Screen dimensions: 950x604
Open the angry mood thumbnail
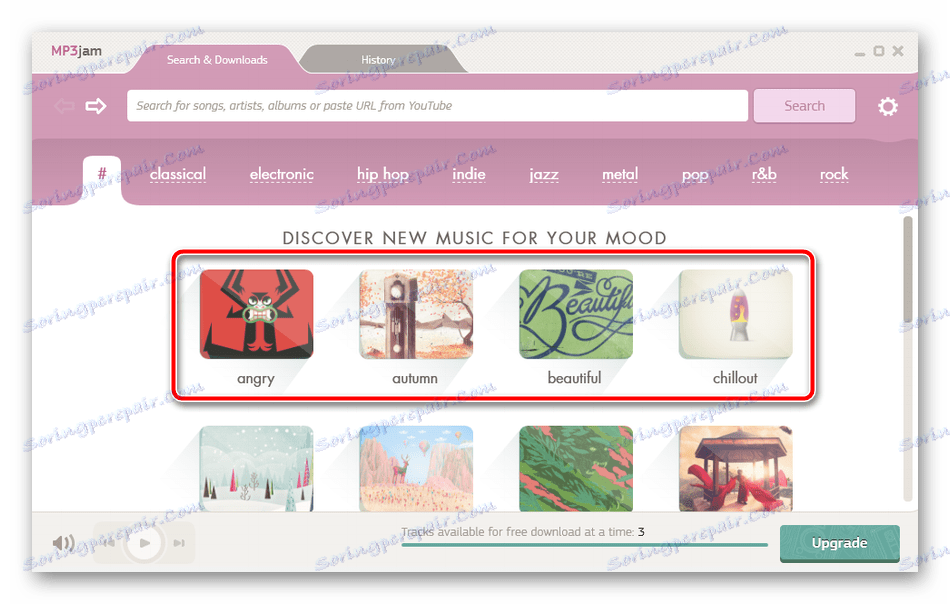256,314
